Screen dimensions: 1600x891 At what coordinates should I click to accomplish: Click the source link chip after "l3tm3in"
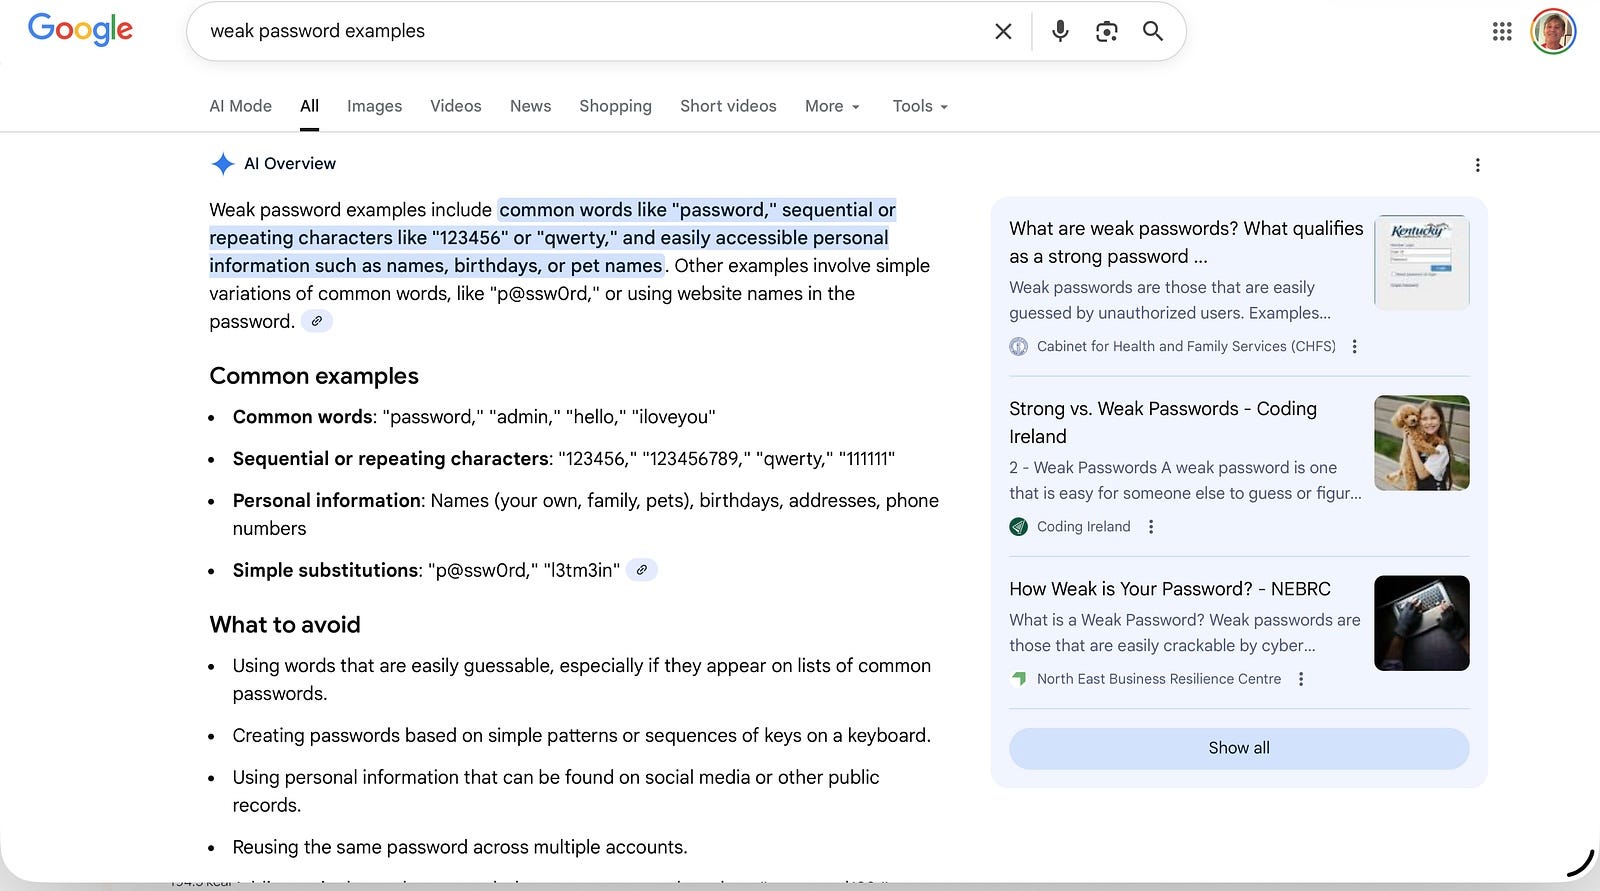coord(642,570)
